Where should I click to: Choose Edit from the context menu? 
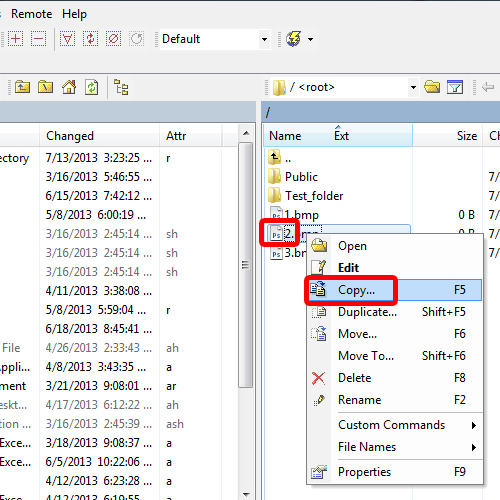(395, 268)
